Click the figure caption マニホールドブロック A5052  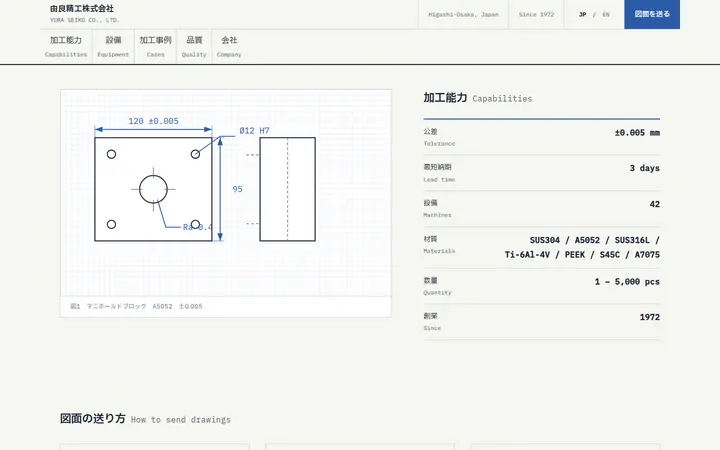tap(136, 306)
